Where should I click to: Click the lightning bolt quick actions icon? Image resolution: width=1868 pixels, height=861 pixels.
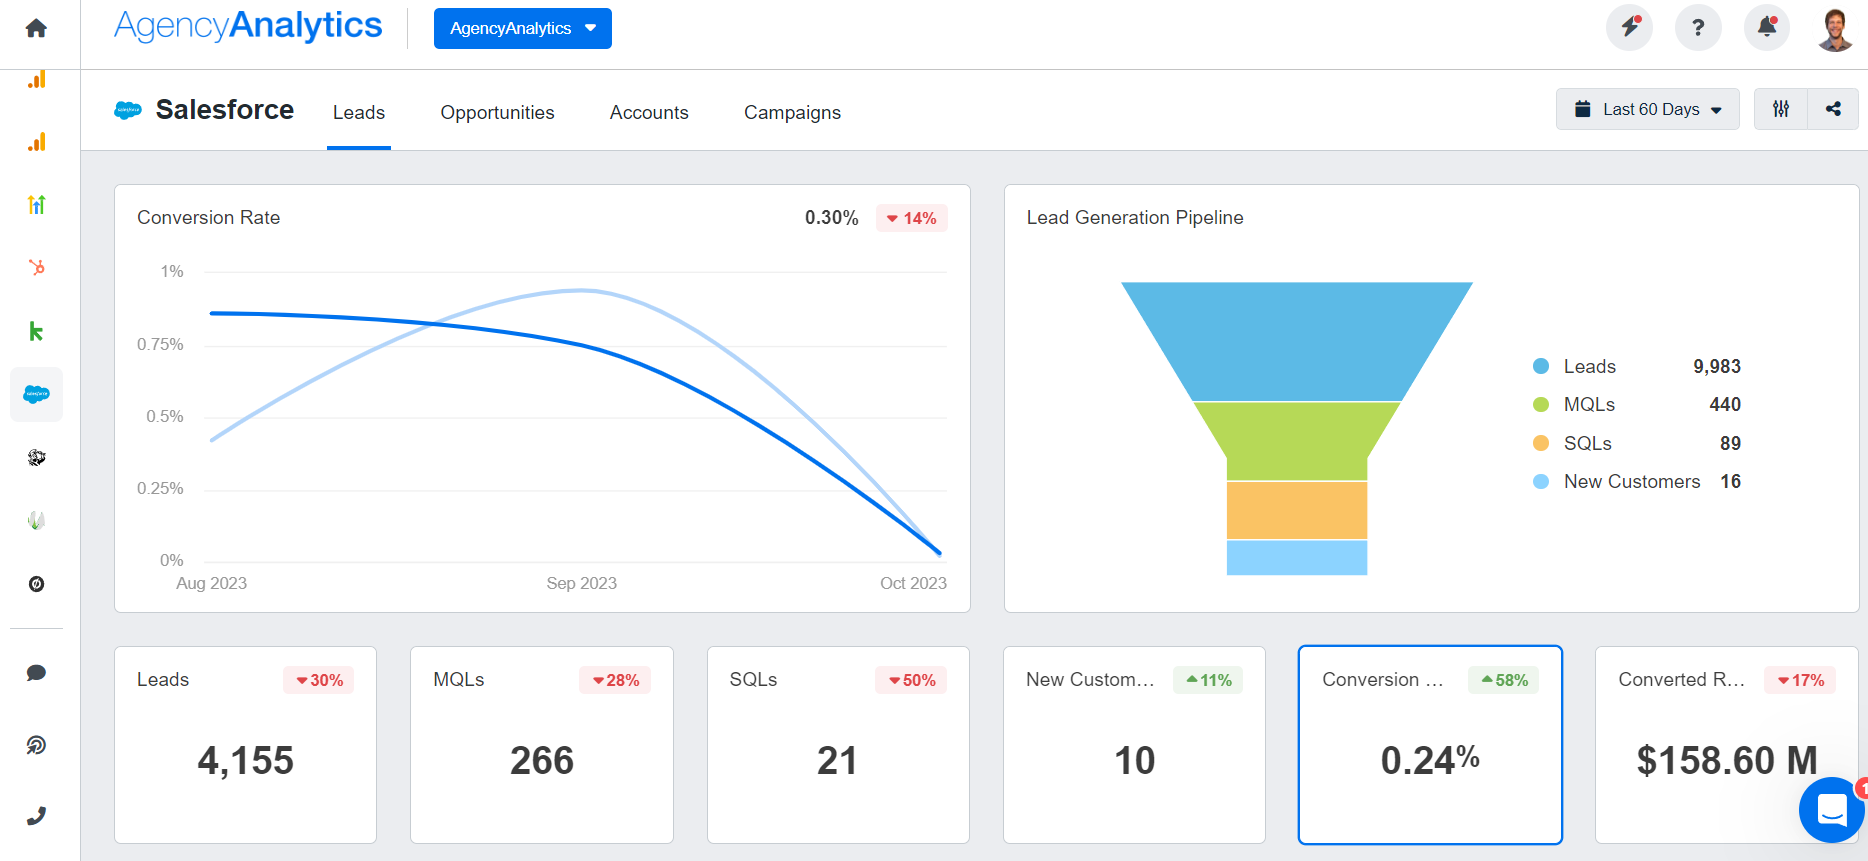click(x=1629, y=27)
